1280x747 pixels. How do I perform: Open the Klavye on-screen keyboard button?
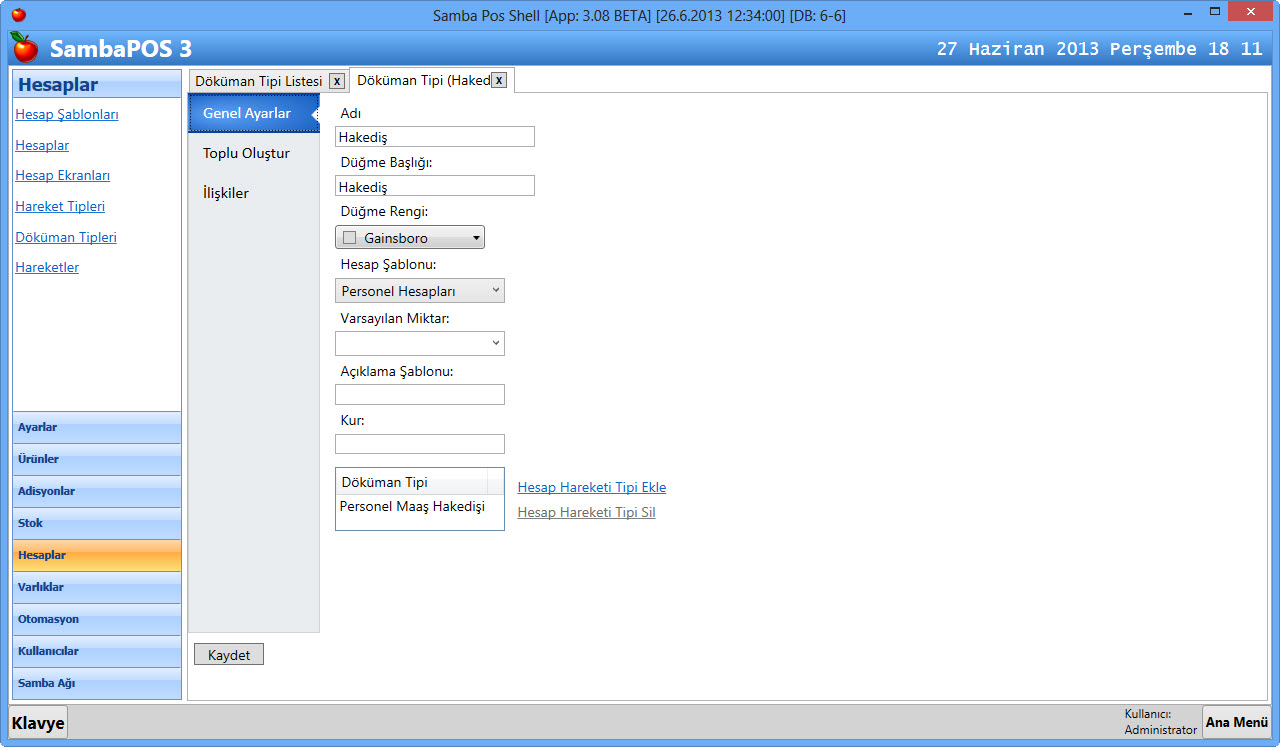38,723
